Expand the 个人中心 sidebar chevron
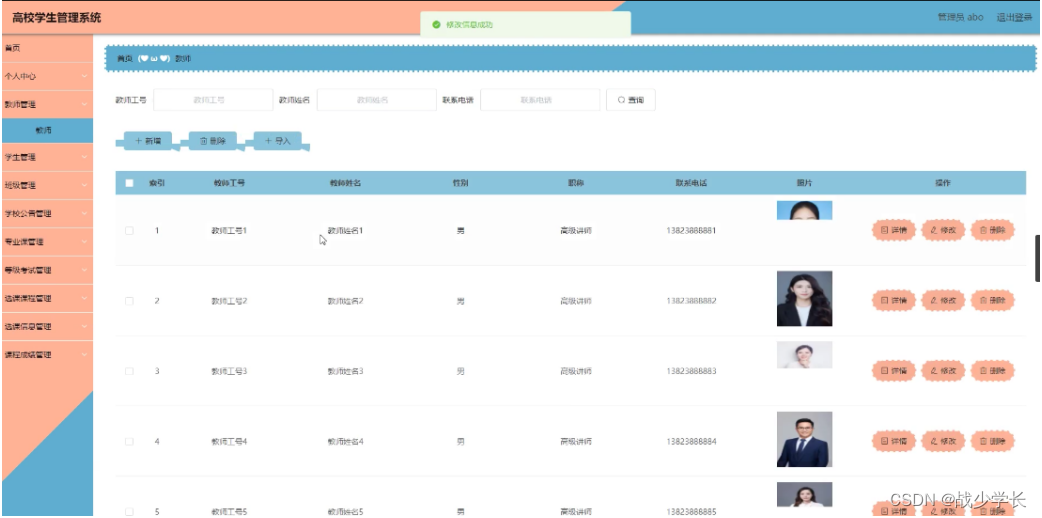 tap(84, 76)
